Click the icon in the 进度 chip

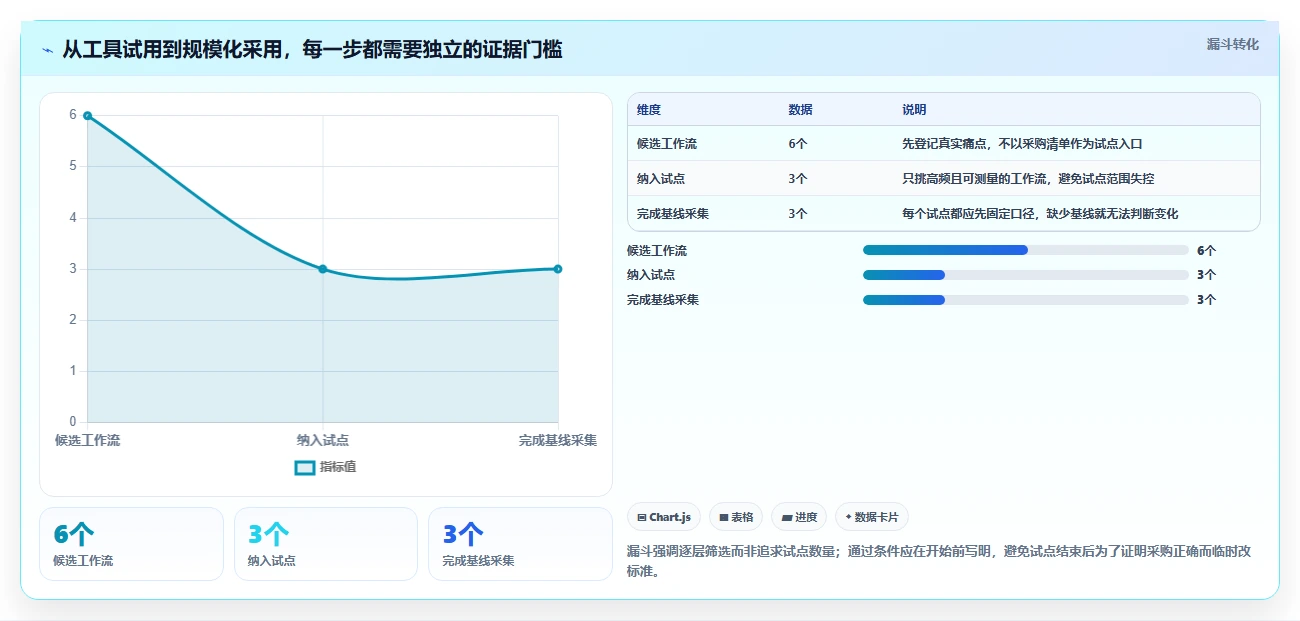coord(786,518)
